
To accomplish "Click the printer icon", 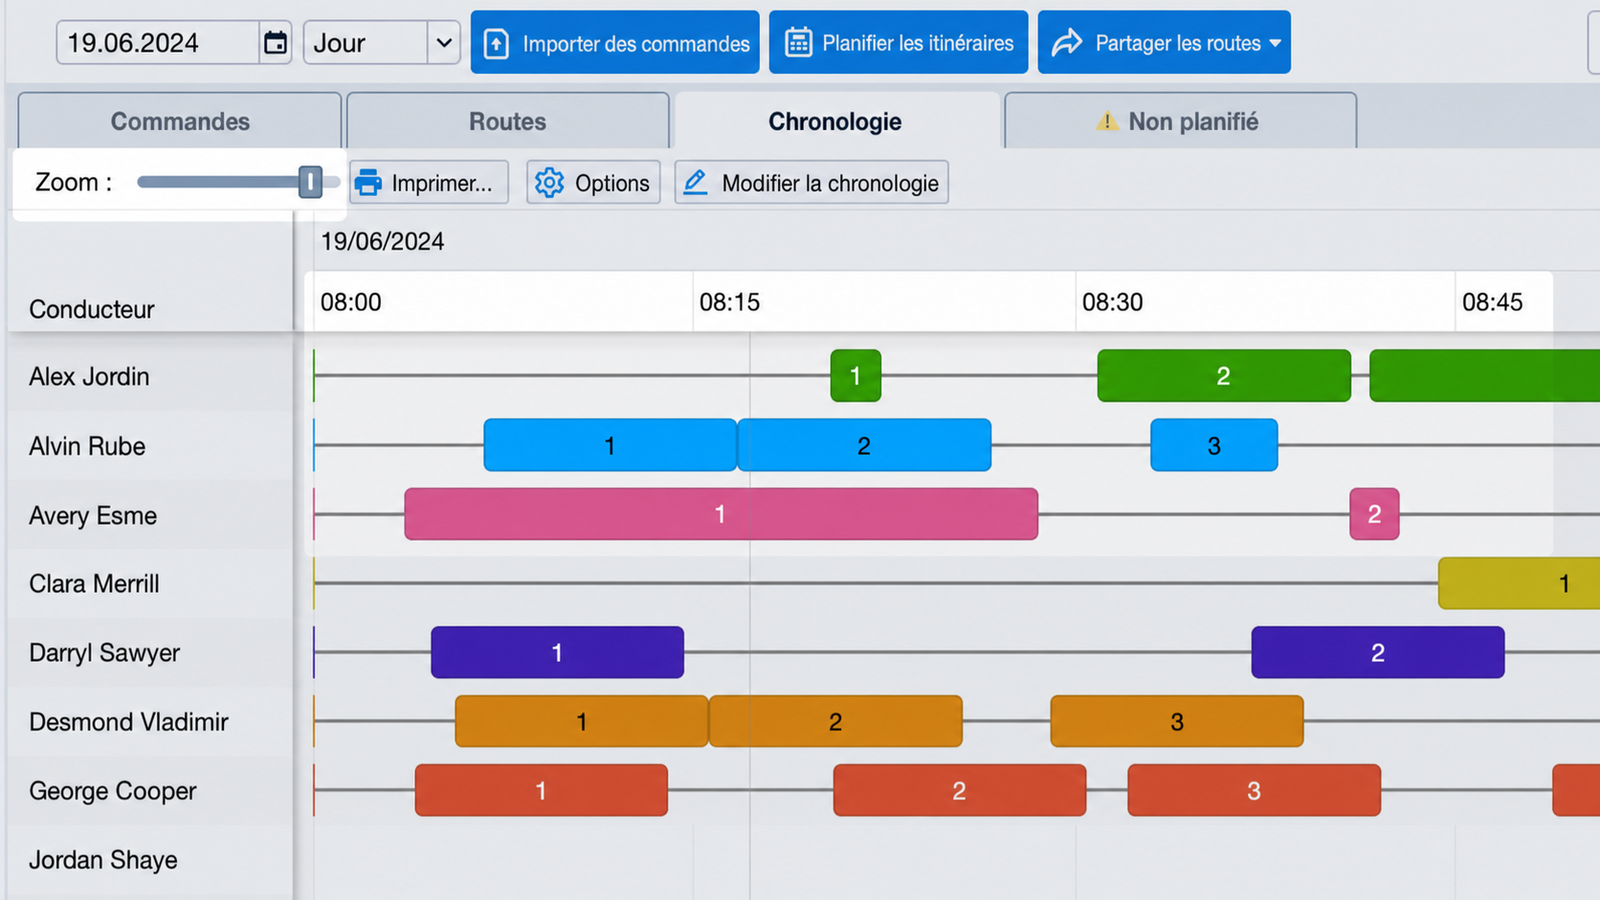I will click(x=368, y=183).
